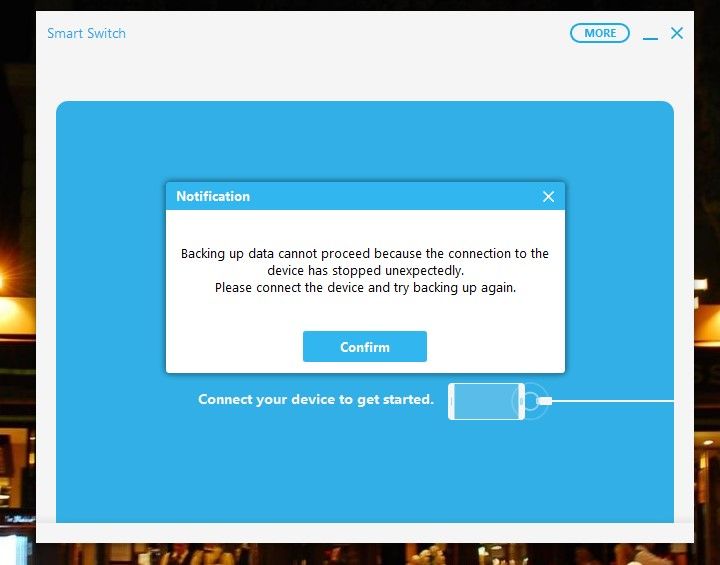Image resolution: width=720 pixels, height=565 pixels.
Task: Close the Notification dialog with its X
Action: click(x=548, y=197)
